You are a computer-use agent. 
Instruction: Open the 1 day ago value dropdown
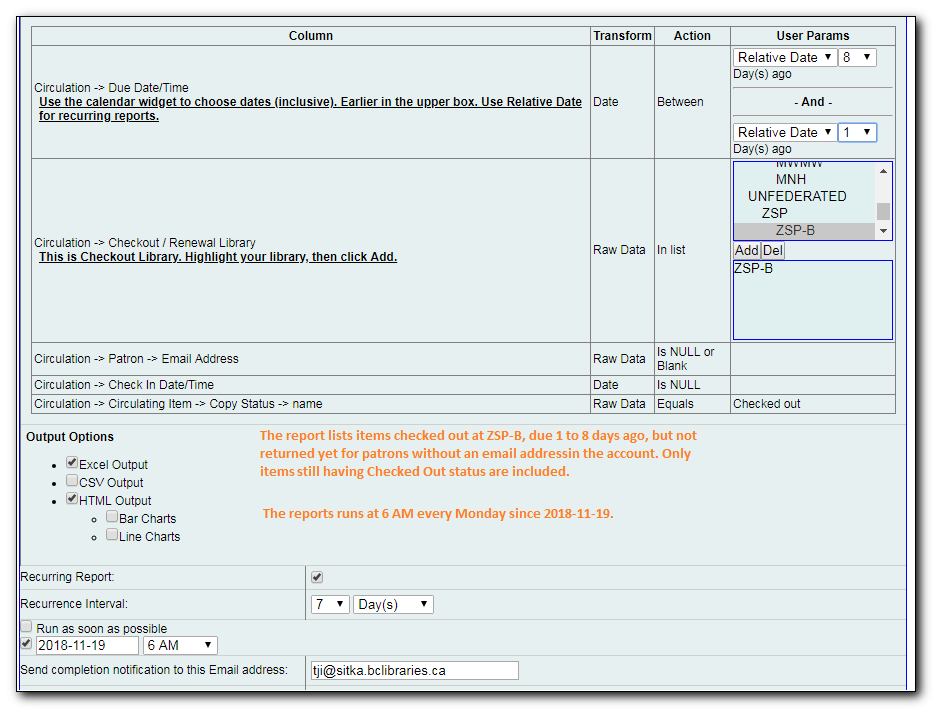[x=857, y=132]
